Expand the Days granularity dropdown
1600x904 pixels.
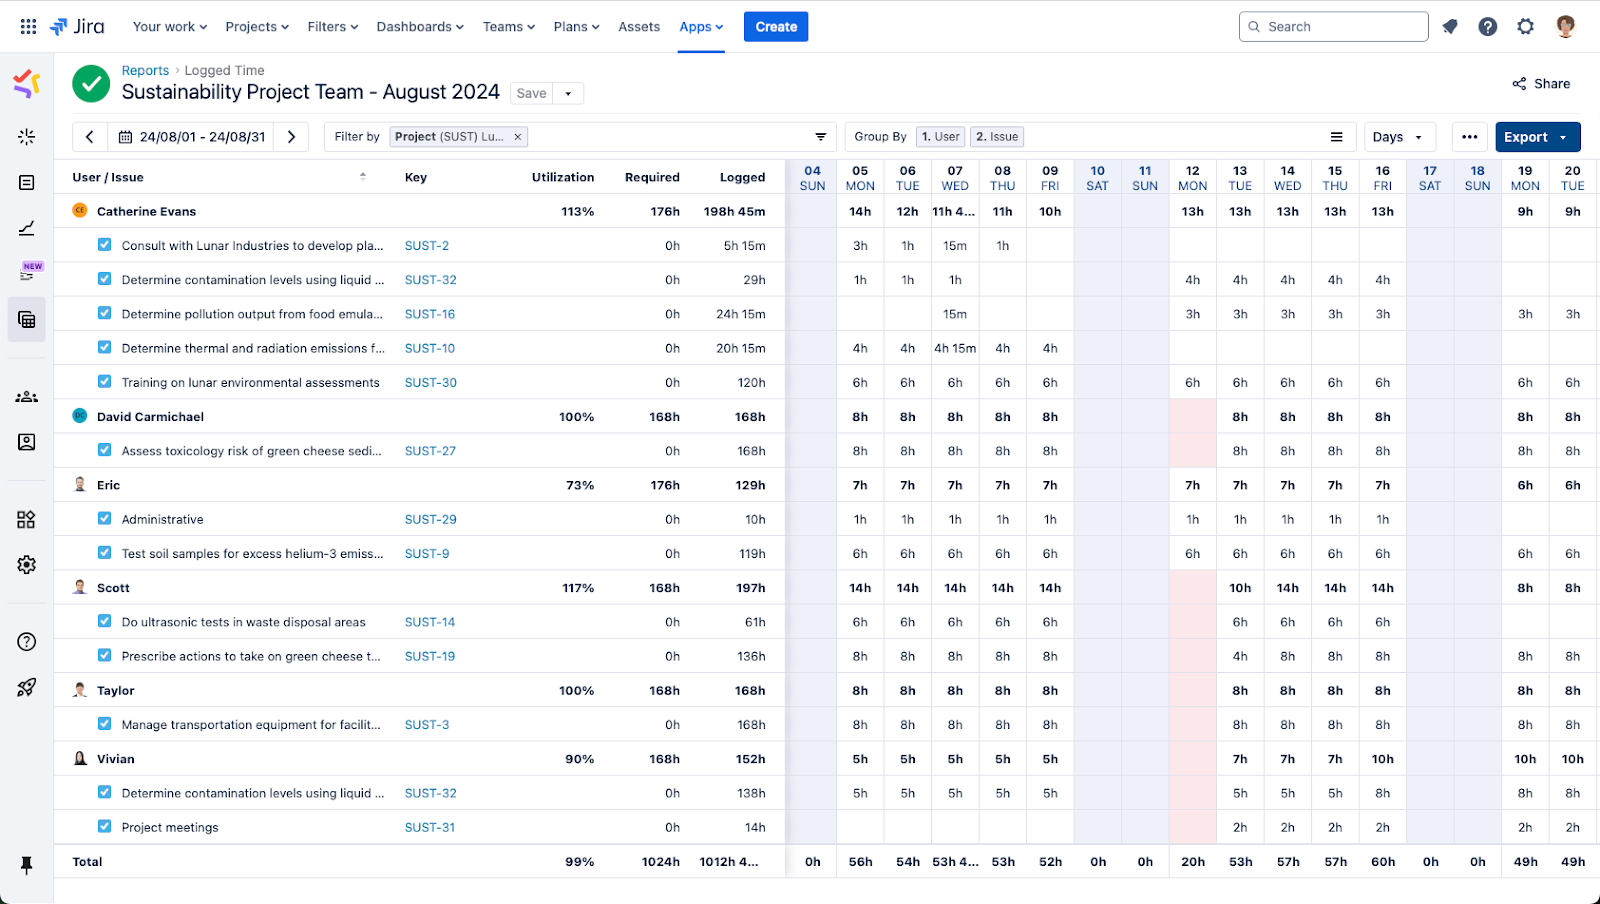1399,137
